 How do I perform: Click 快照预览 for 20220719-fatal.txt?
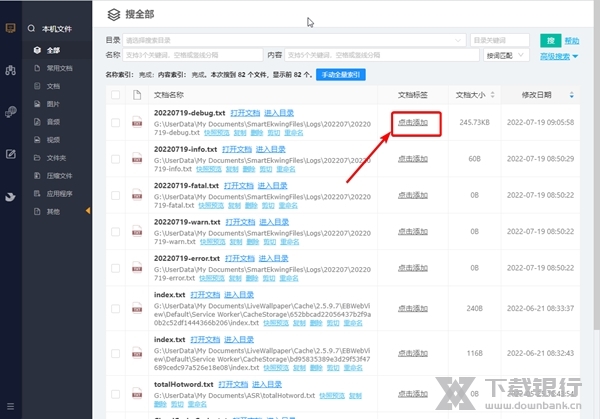click(211, 205)
